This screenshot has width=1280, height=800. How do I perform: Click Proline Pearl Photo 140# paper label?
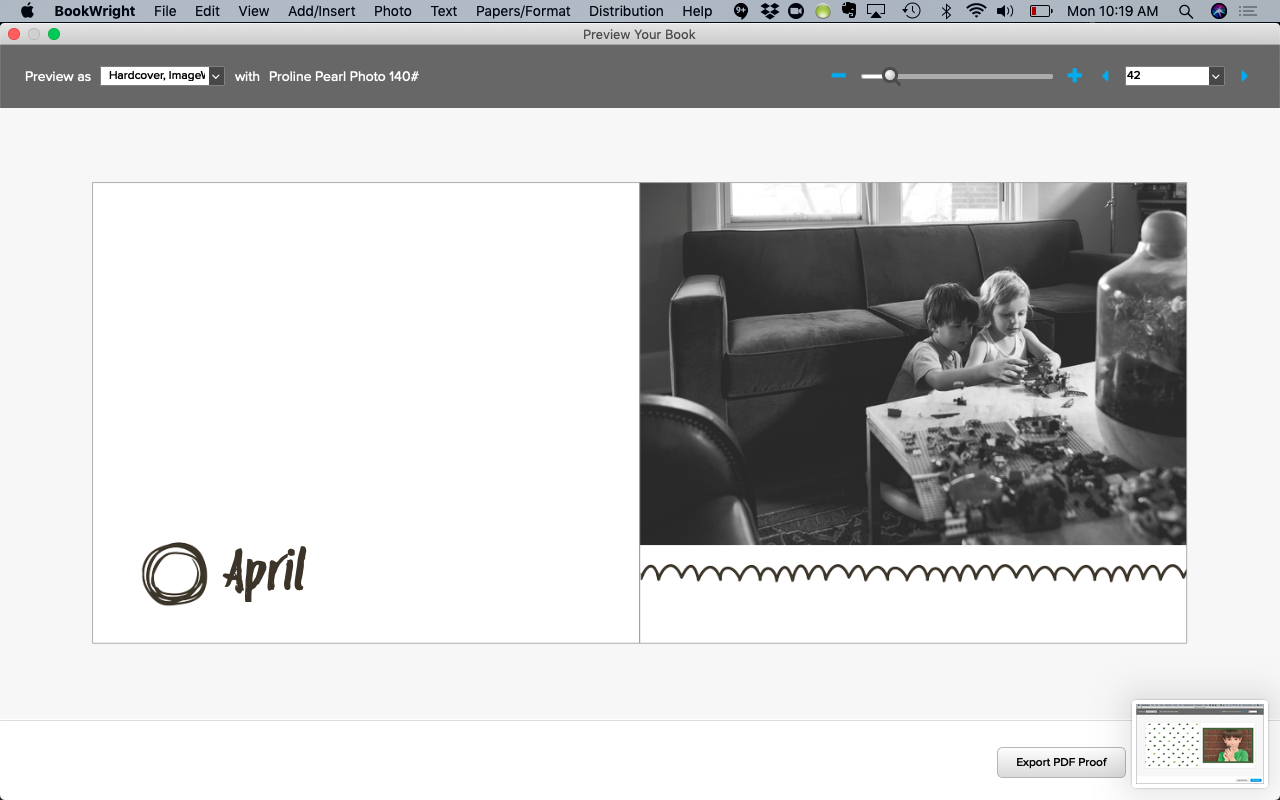pyautogui.click(x=343, y=76)
